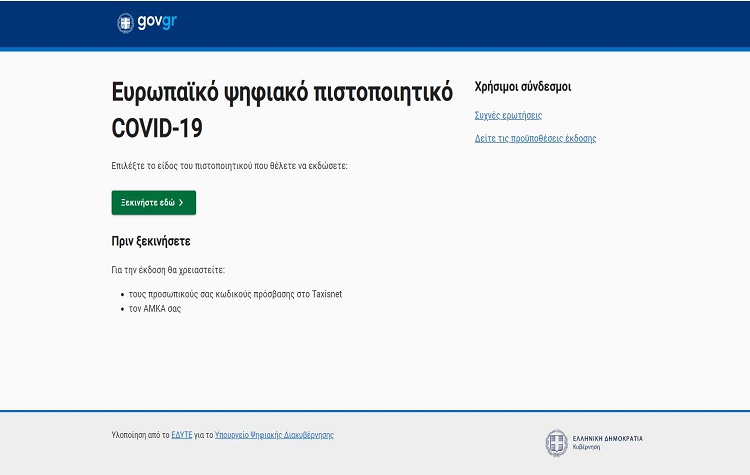Click the Hellenic Republic emblem in footer

[556, 442]
